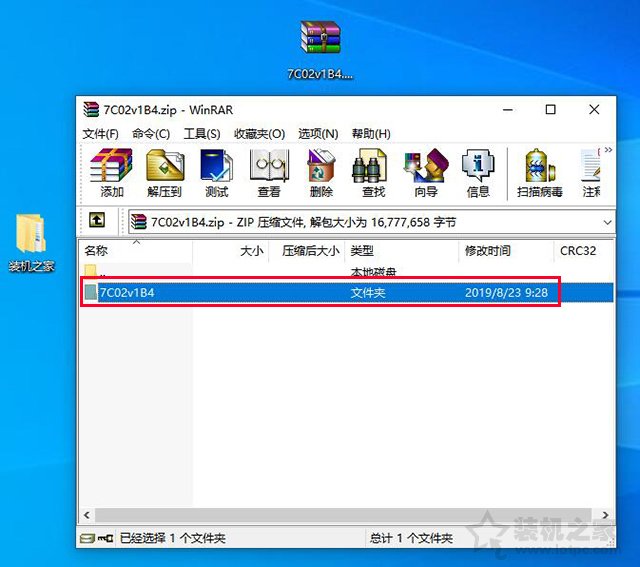Sort by the 修改时间 column header
640x567 pixels.
[506, 251]
